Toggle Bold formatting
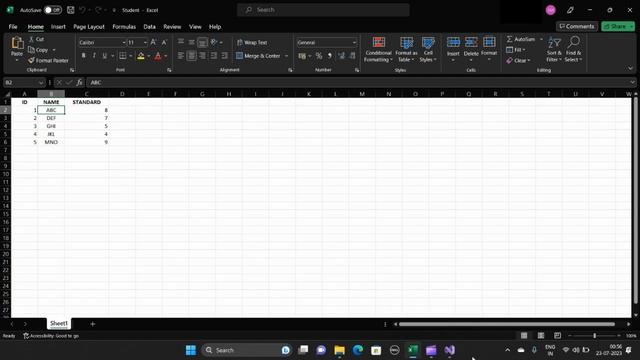640x360 pixels. [84, 56]
